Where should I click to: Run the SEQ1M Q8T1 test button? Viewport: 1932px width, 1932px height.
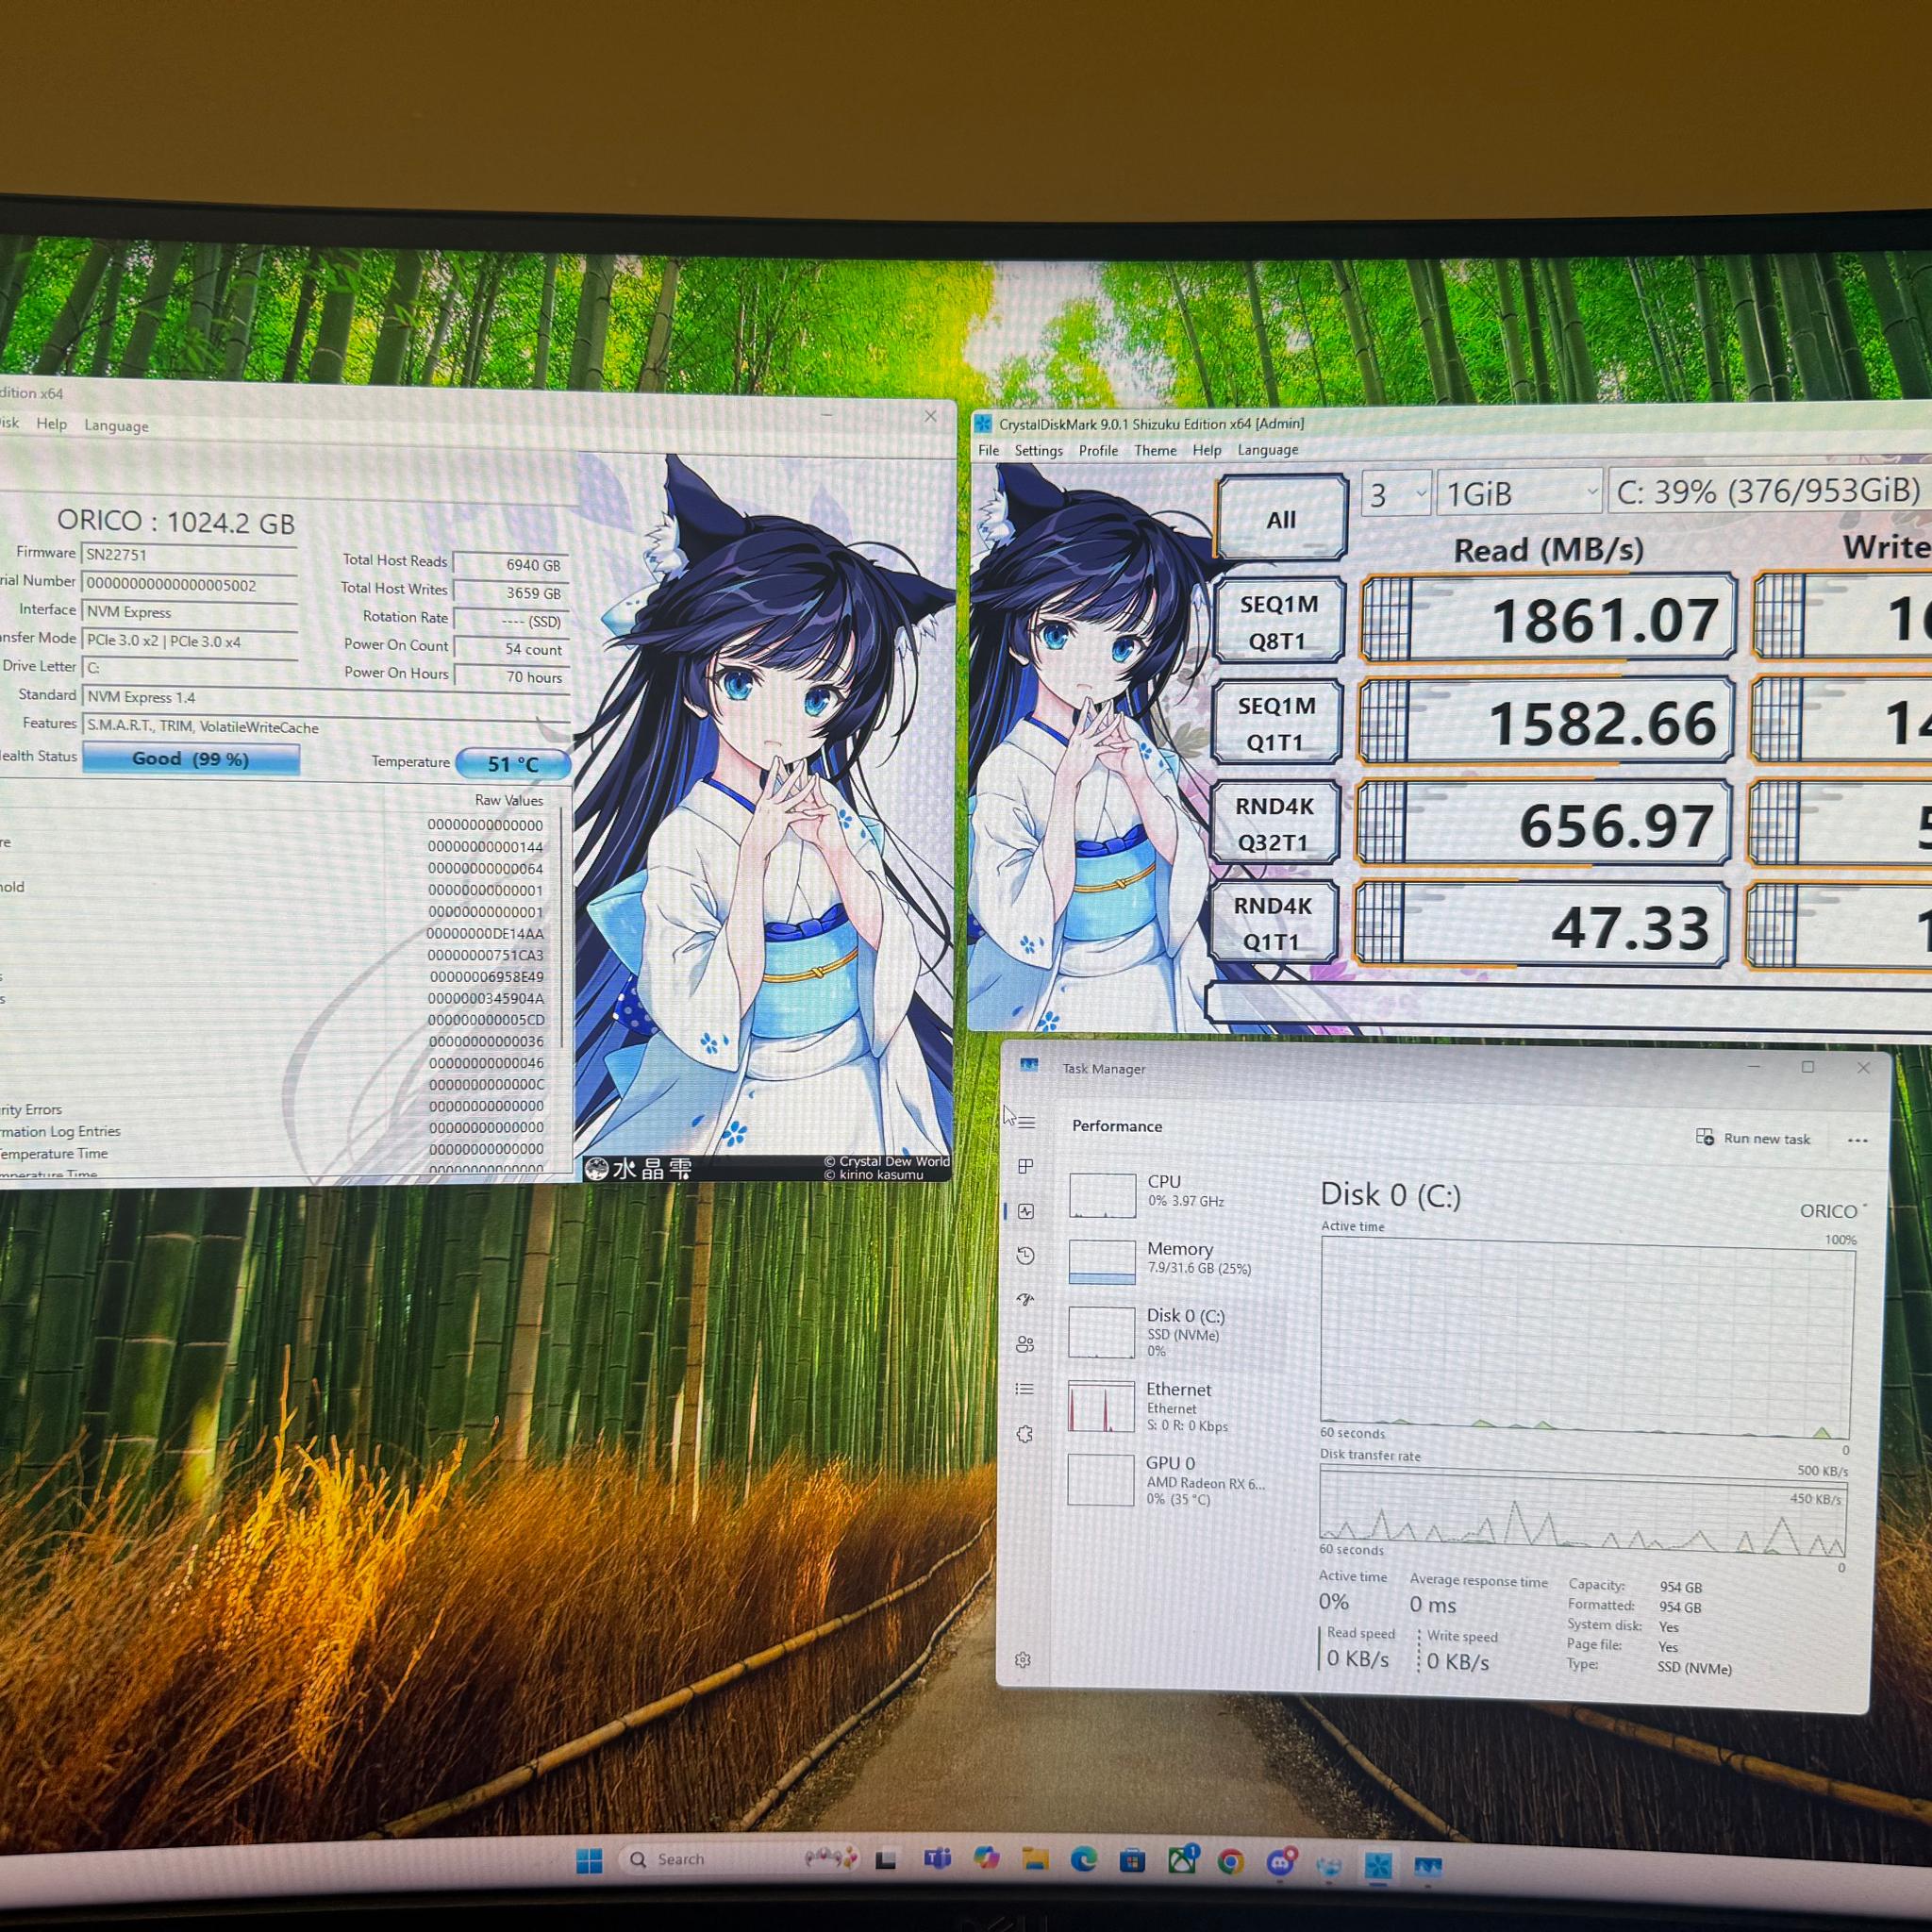(1278, 622)
